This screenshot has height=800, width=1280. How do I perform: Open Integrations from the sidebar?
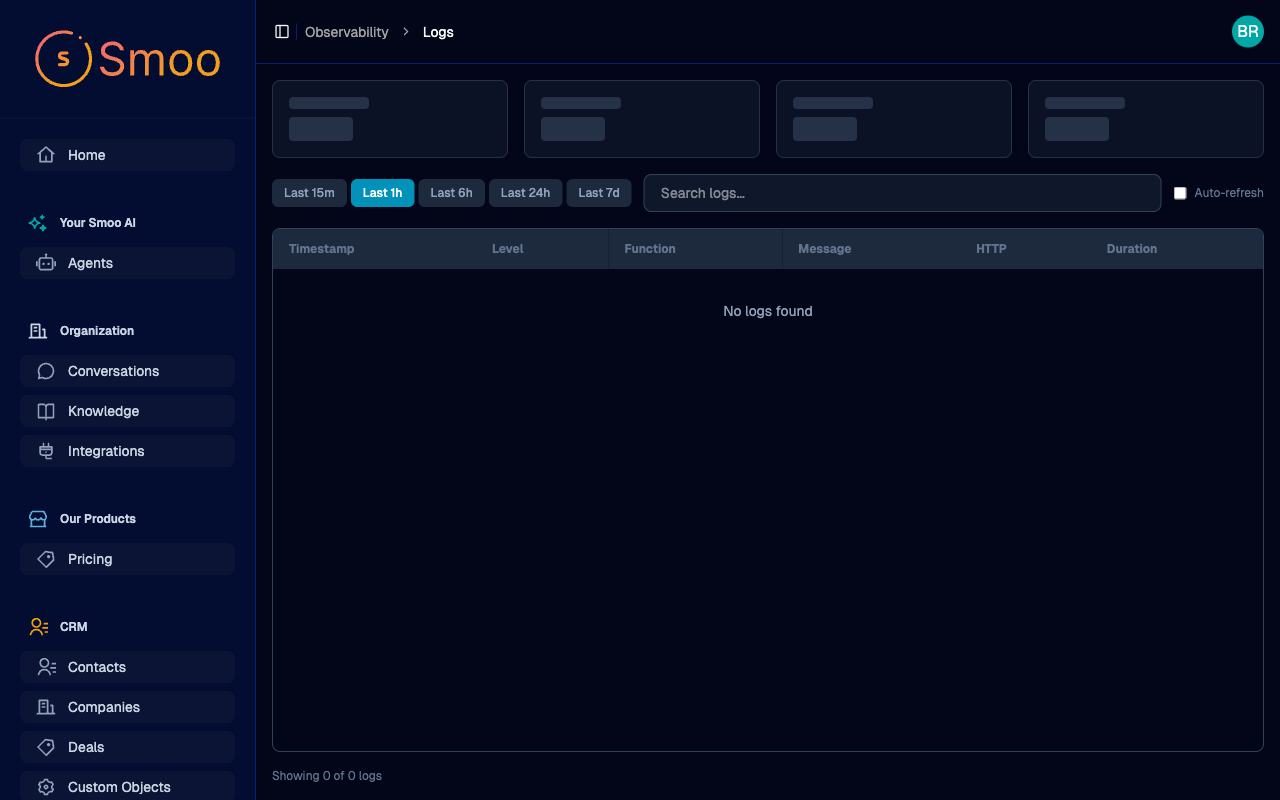coord(127,451)
